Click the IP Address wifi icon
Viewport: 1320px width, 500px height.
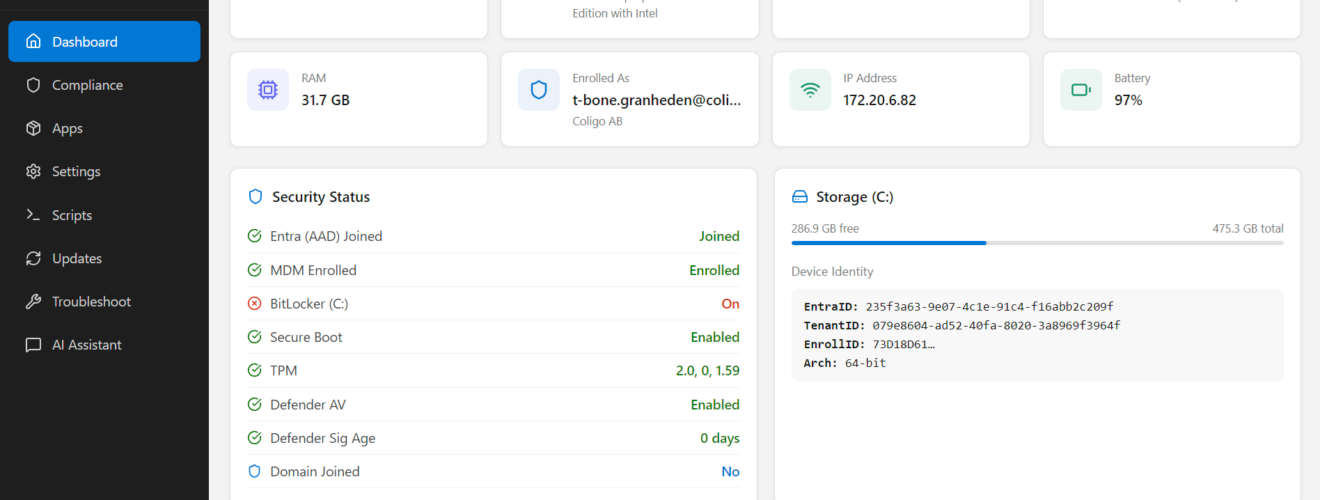(810, 90)
